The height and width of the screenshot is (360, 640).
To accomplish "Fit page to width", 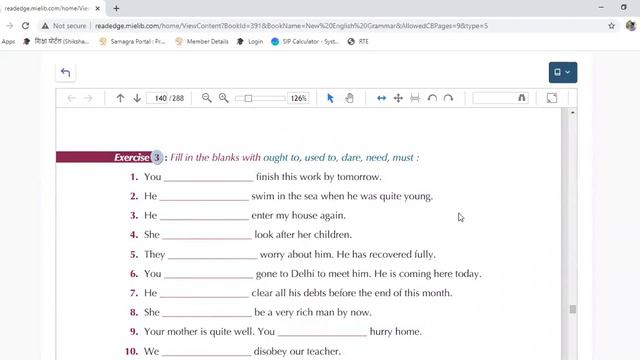I will click(381, 98).
